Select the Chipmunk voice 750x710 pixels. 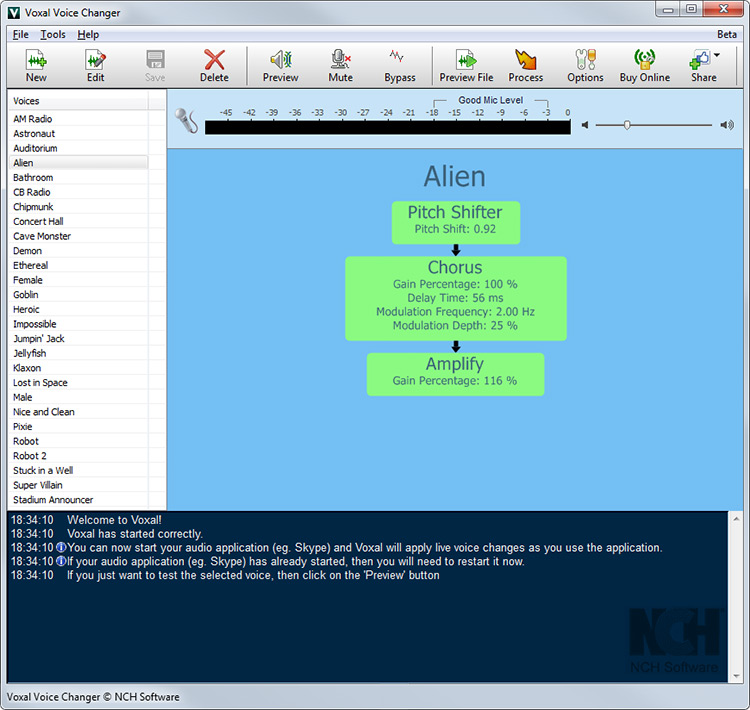(78, 207)
